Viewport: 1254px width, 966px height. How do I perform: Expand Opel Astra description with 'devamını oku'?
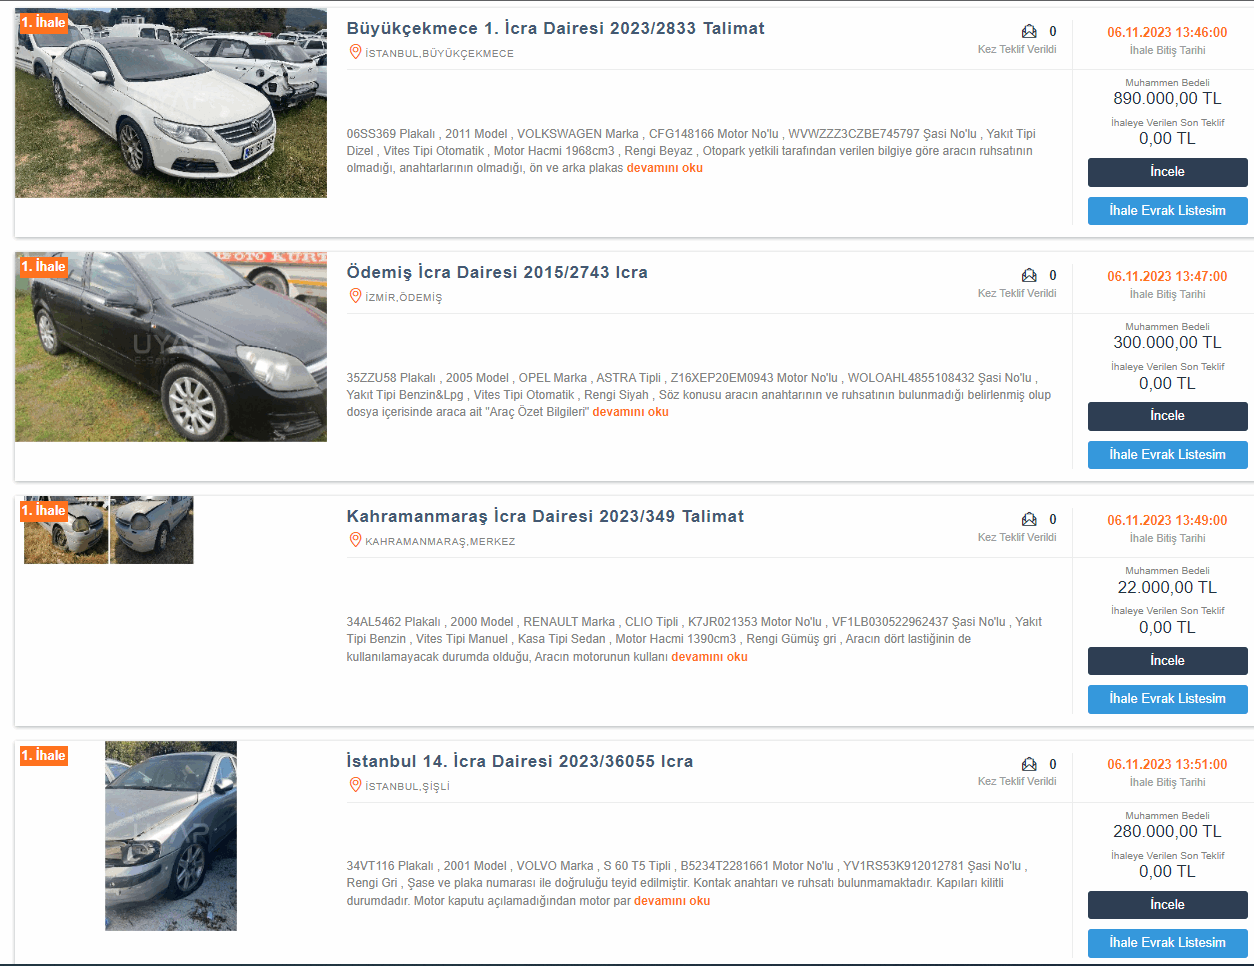coord(630,412)
